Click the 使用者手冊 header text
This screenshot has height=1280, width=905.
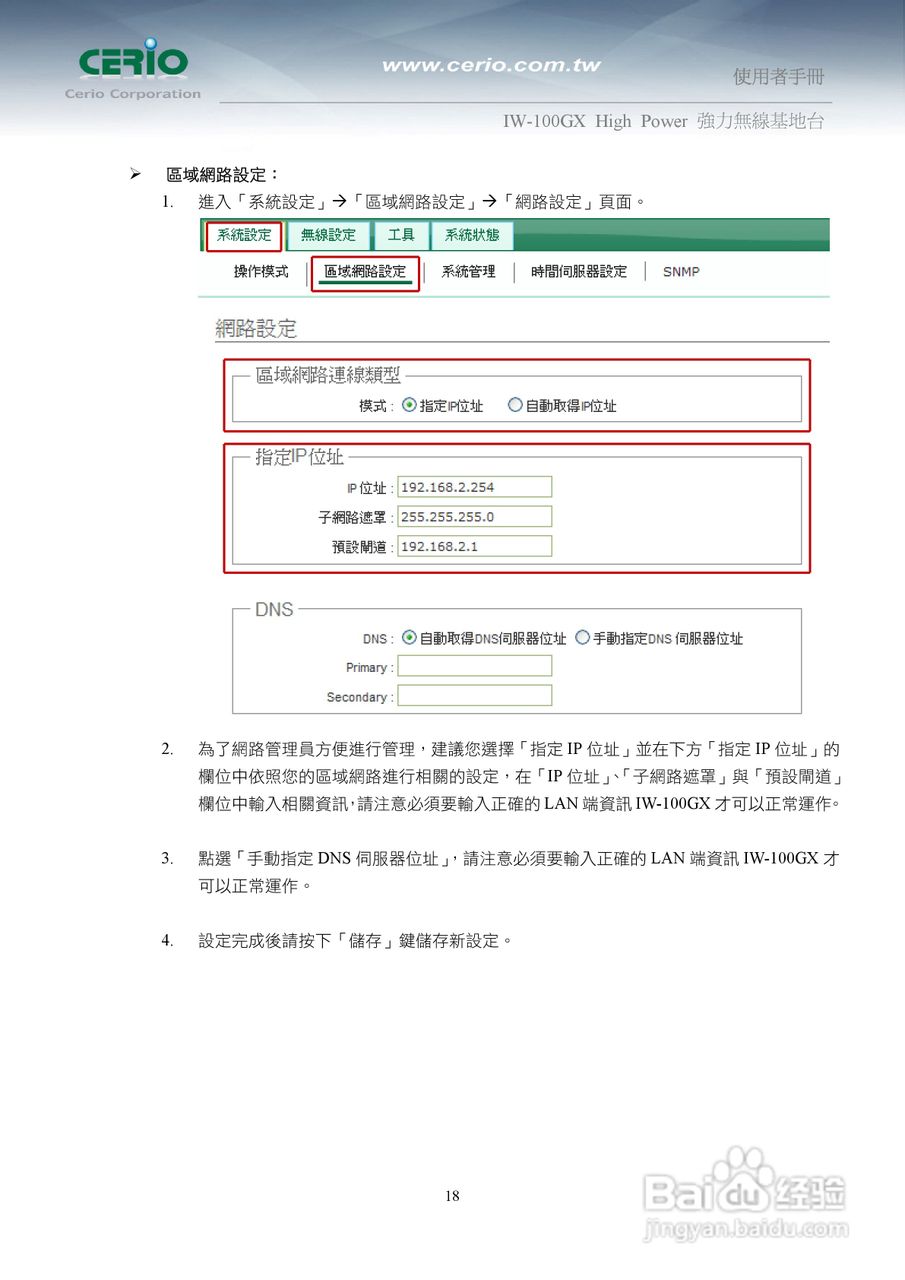point(779,77)
